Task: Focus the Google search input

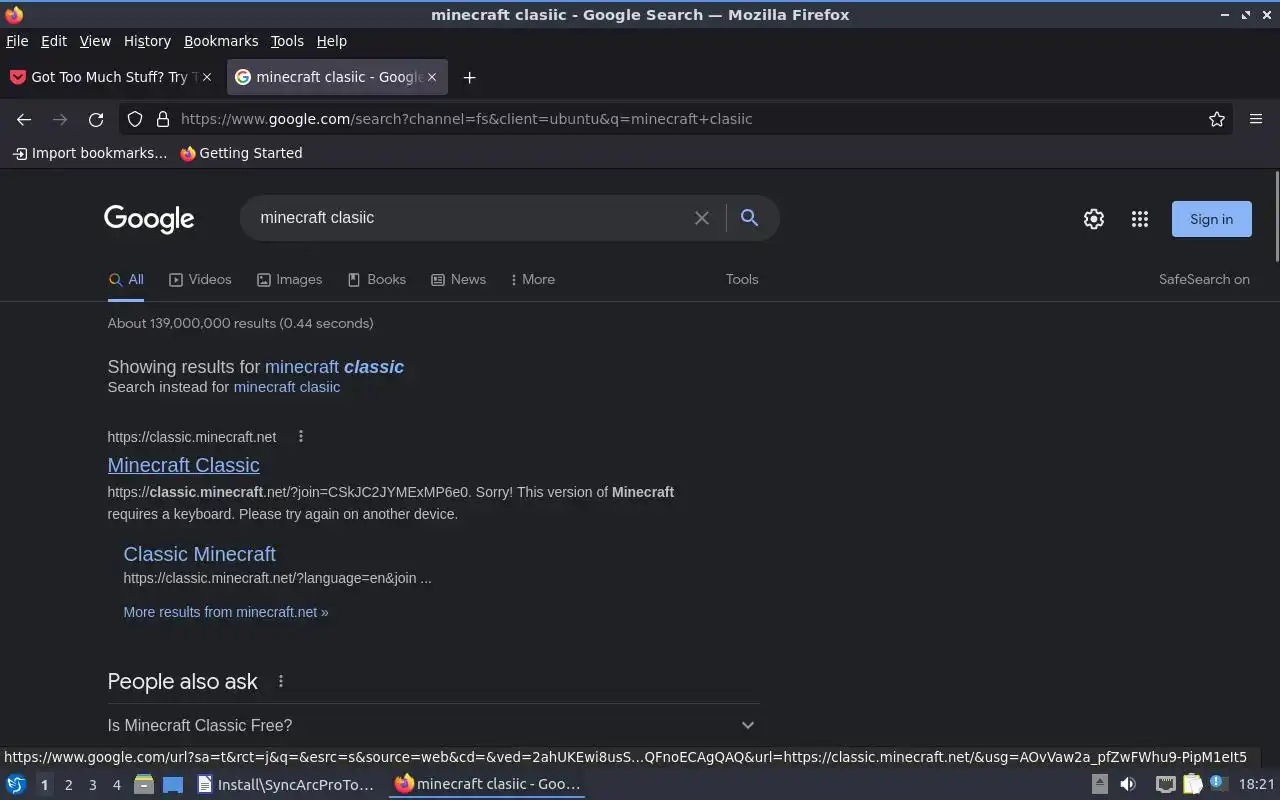Action: (x=470, y=218)
